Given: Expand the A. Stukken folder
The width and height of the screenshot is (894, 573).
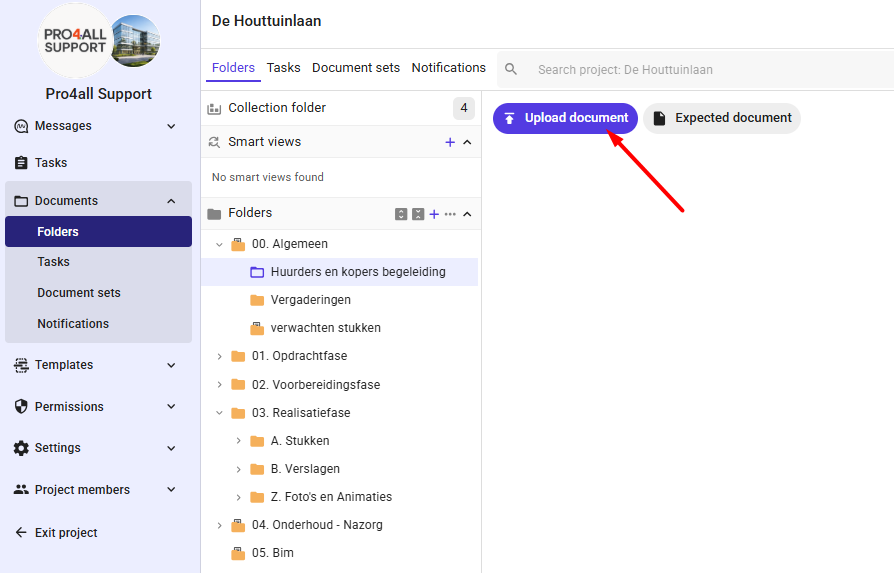Looking at the screenshot, I should (238, 441).
